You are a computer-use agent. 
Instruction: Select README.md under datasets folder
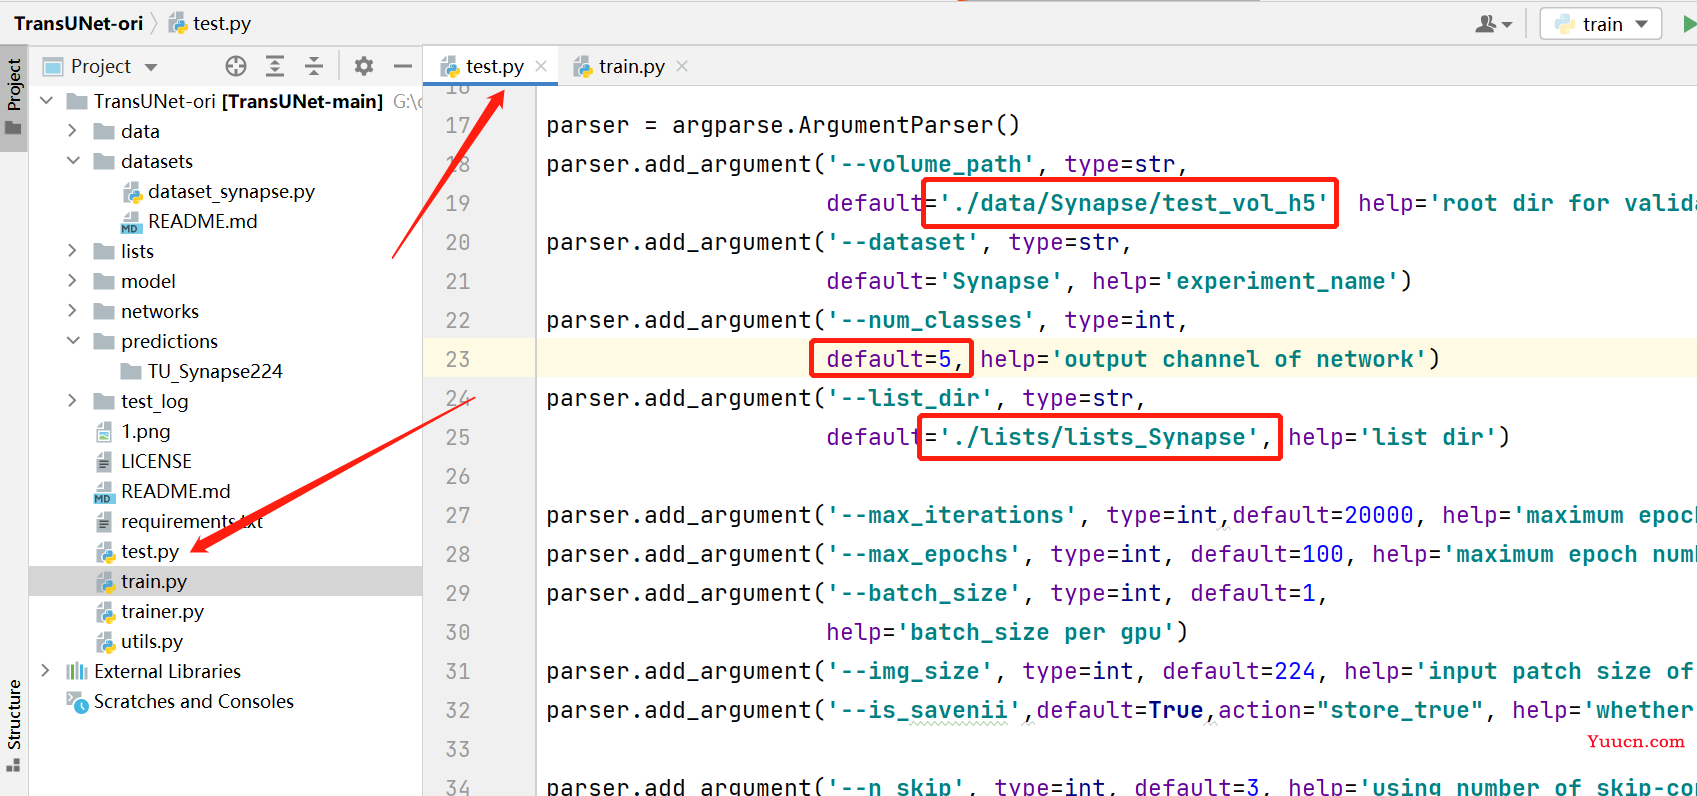(x=202, y=221)
